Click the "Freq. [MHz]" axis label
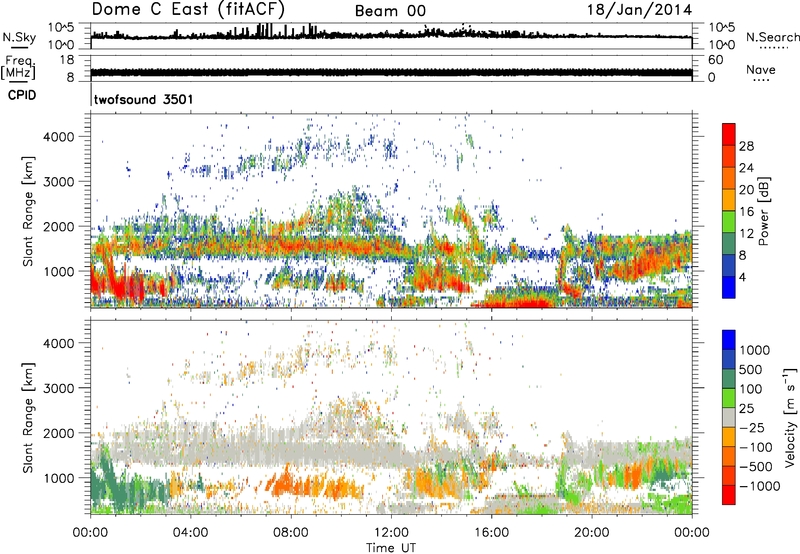 coord(18,68)
